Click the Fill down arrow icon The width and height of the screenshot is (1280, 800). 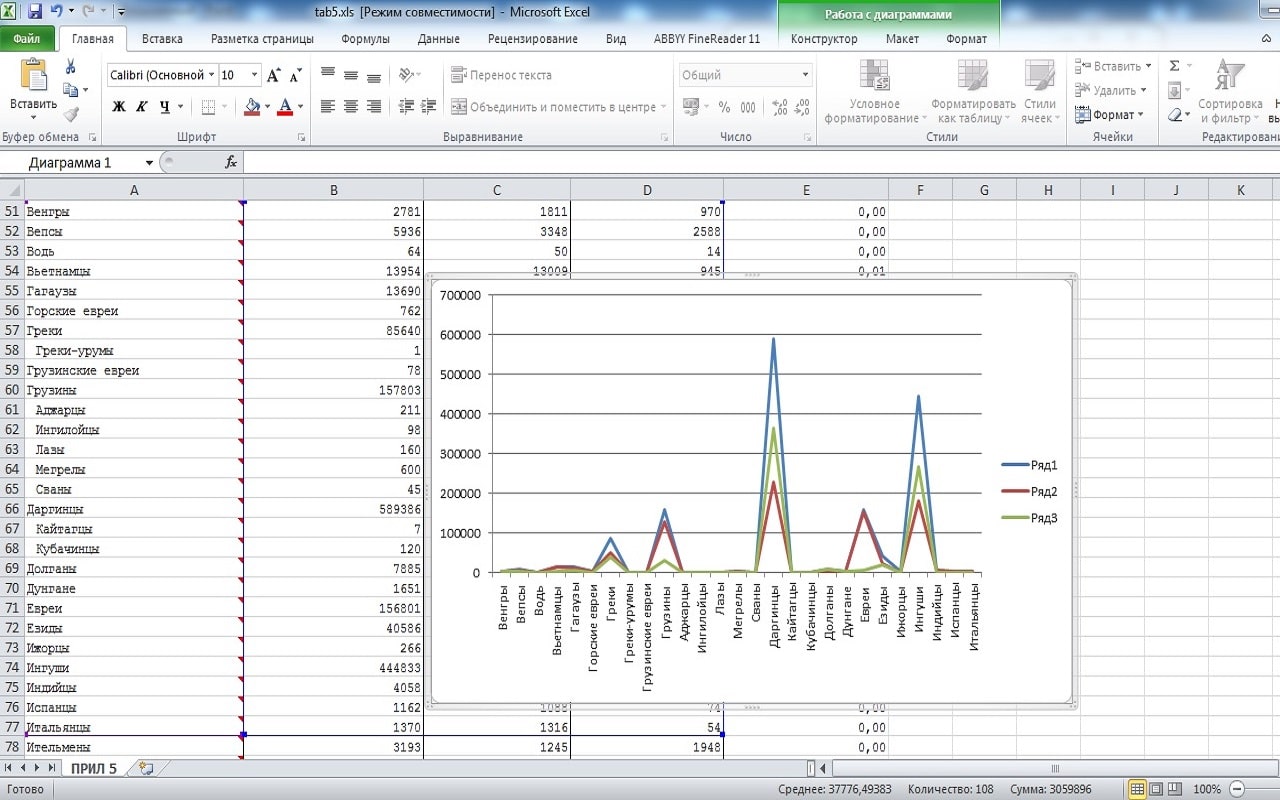(x=1176, y=90)
